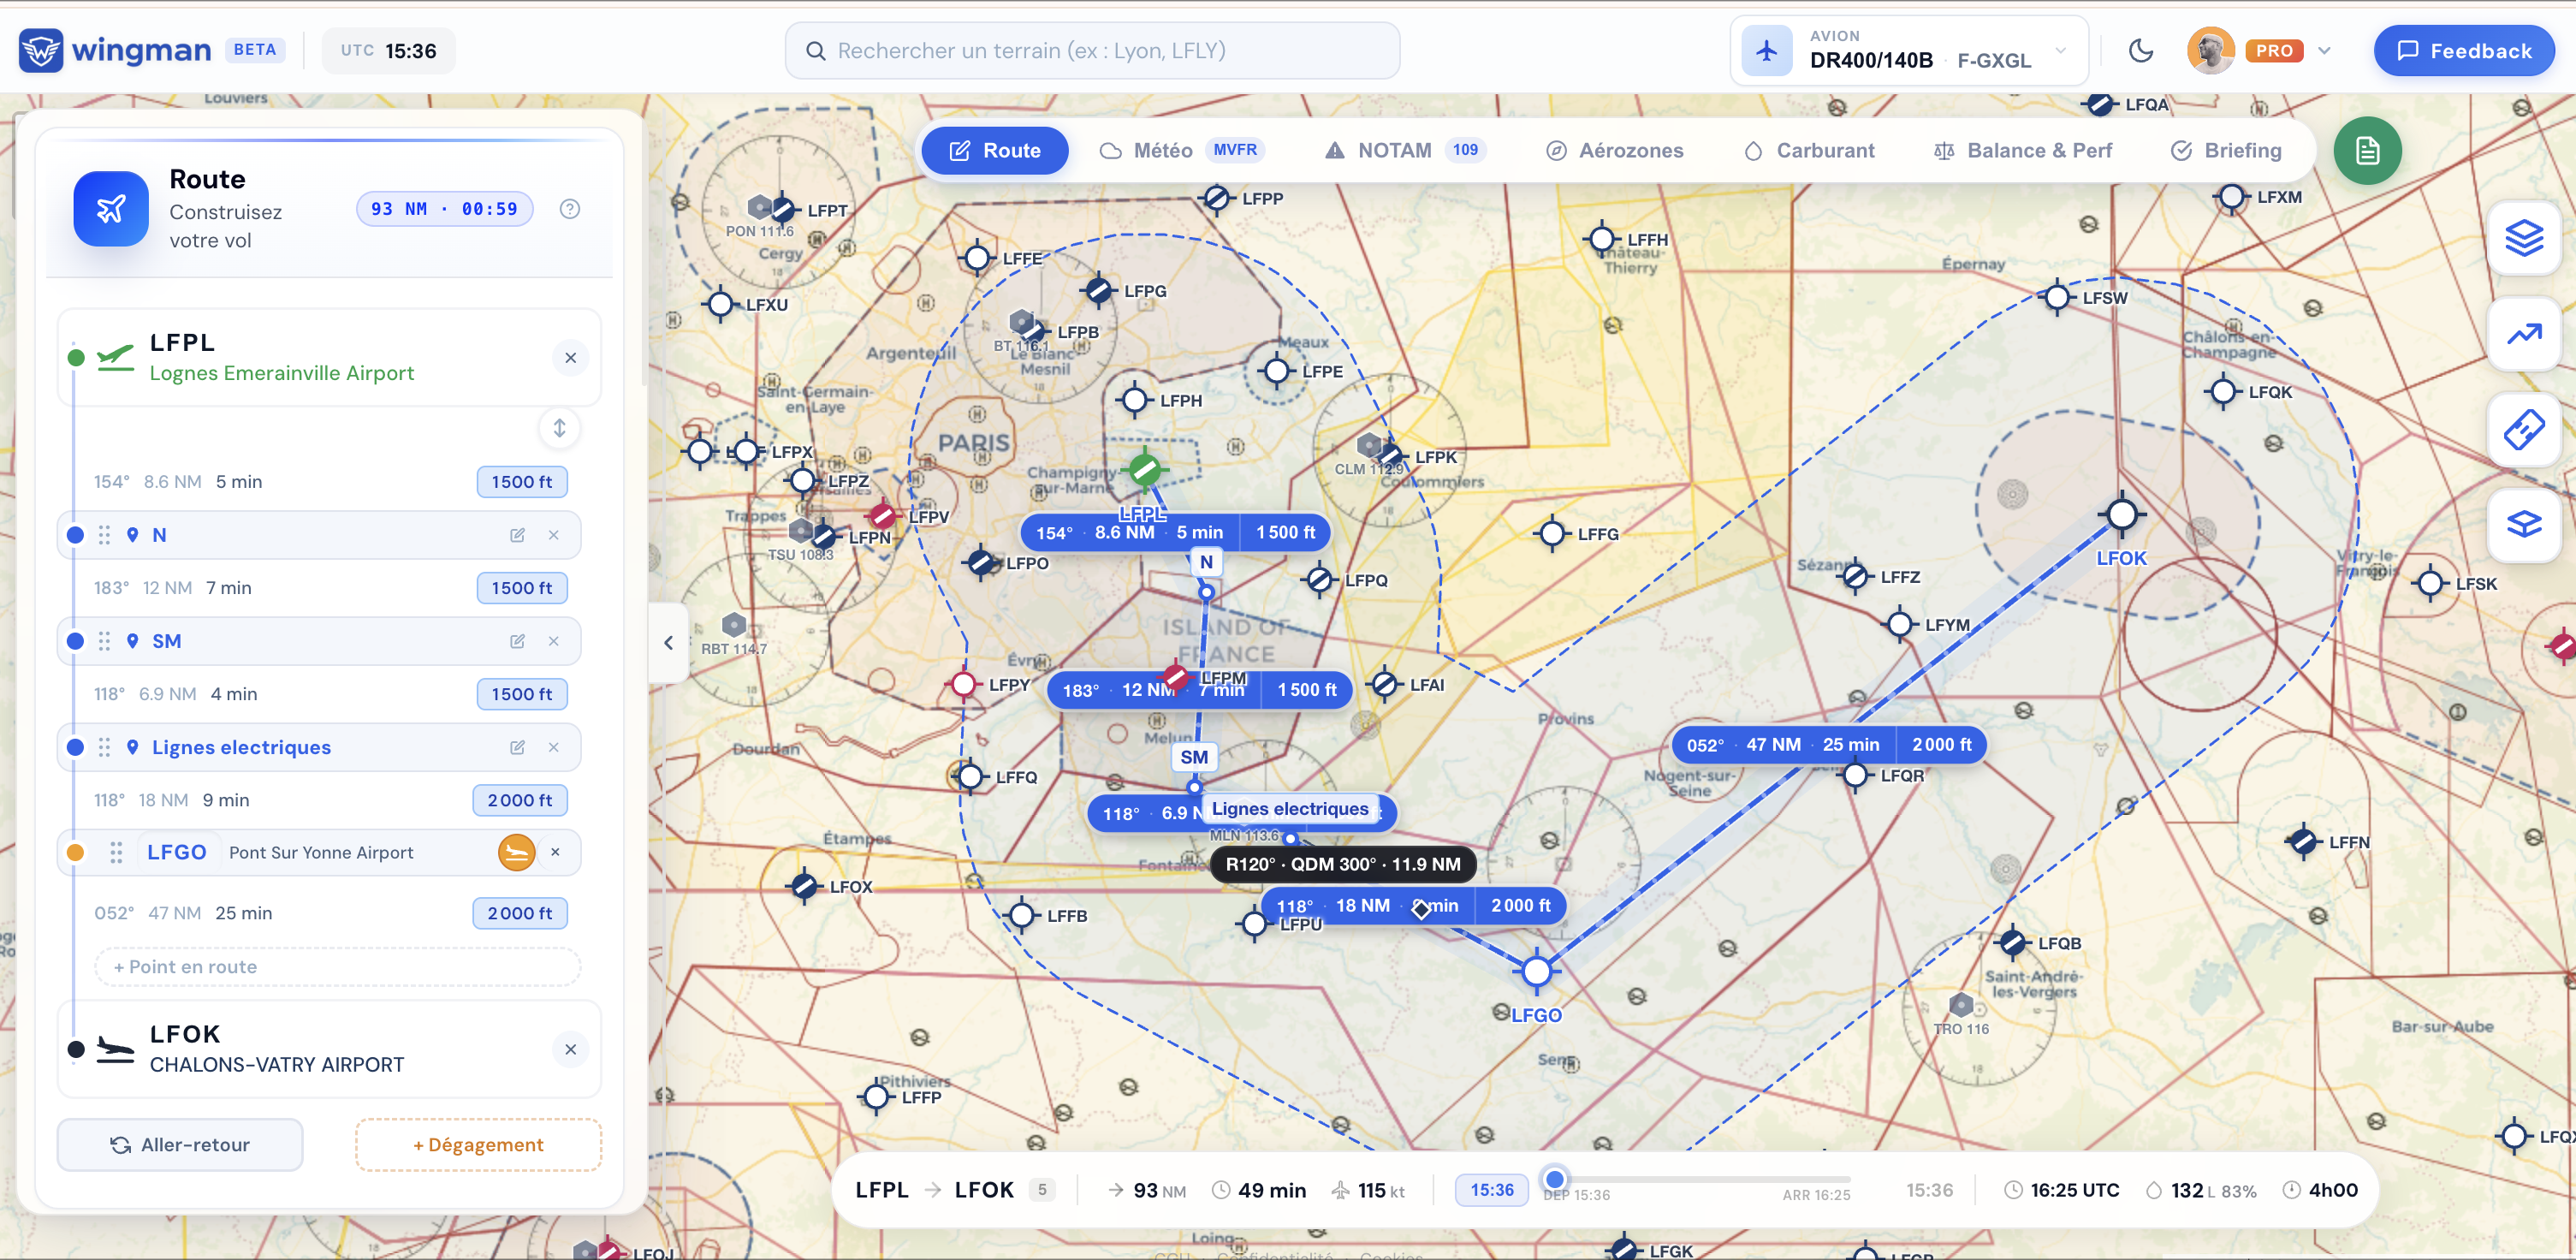
Task: Toggle LFGO orange landing icon
Action: [516, 852]
